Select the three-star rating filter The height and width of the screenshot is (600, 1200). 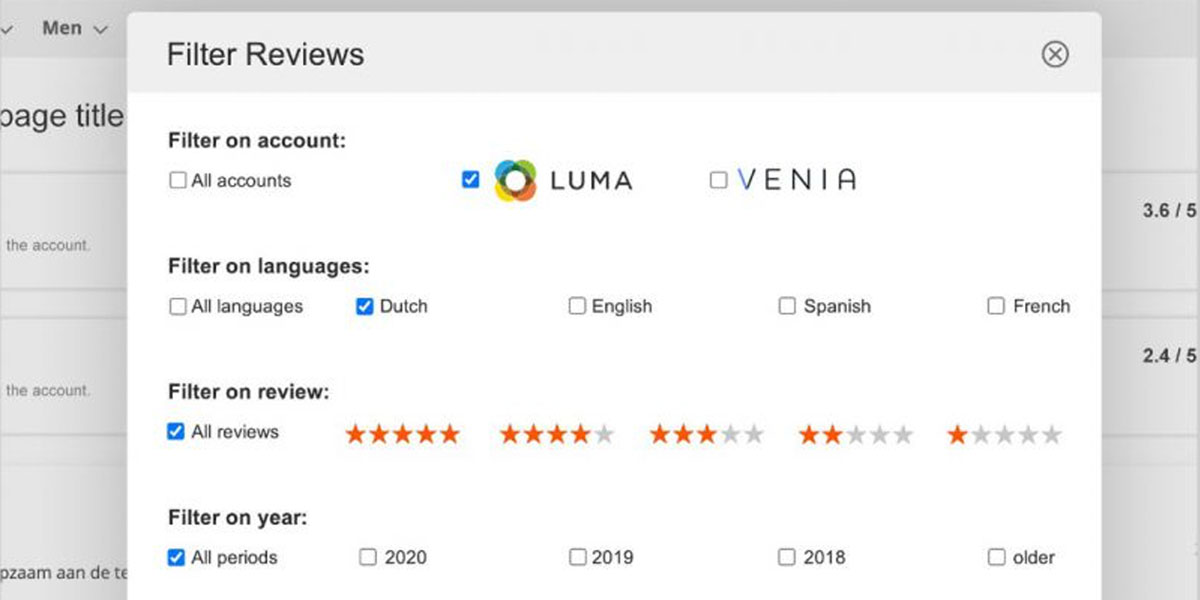point(707,434)
